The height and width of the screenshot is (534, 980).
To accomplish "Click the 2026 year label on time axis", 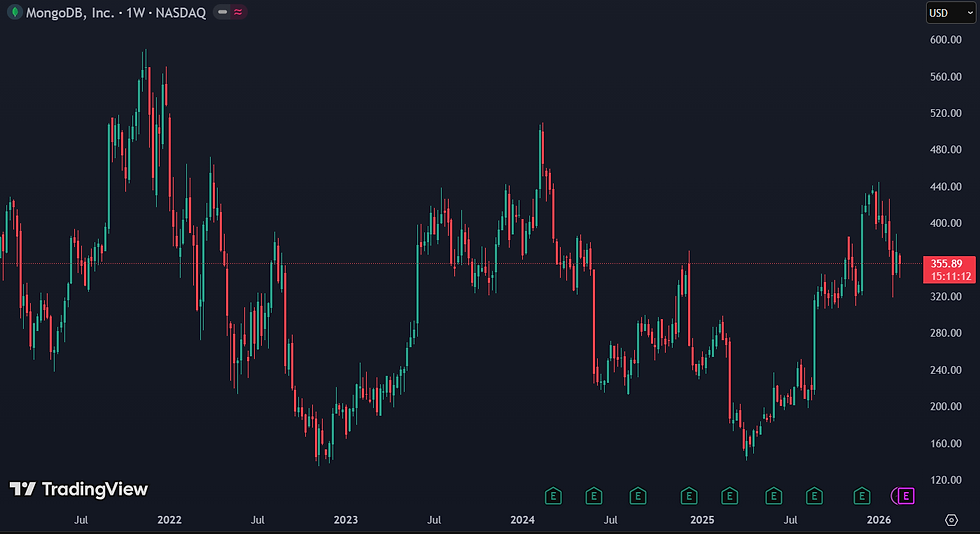I will point(879,520).
